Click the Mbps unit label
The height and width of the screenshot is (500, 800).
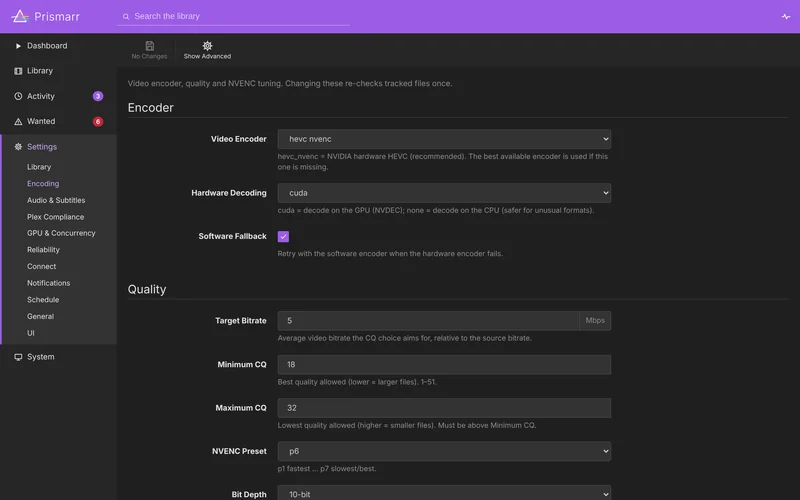click(595, 321)
